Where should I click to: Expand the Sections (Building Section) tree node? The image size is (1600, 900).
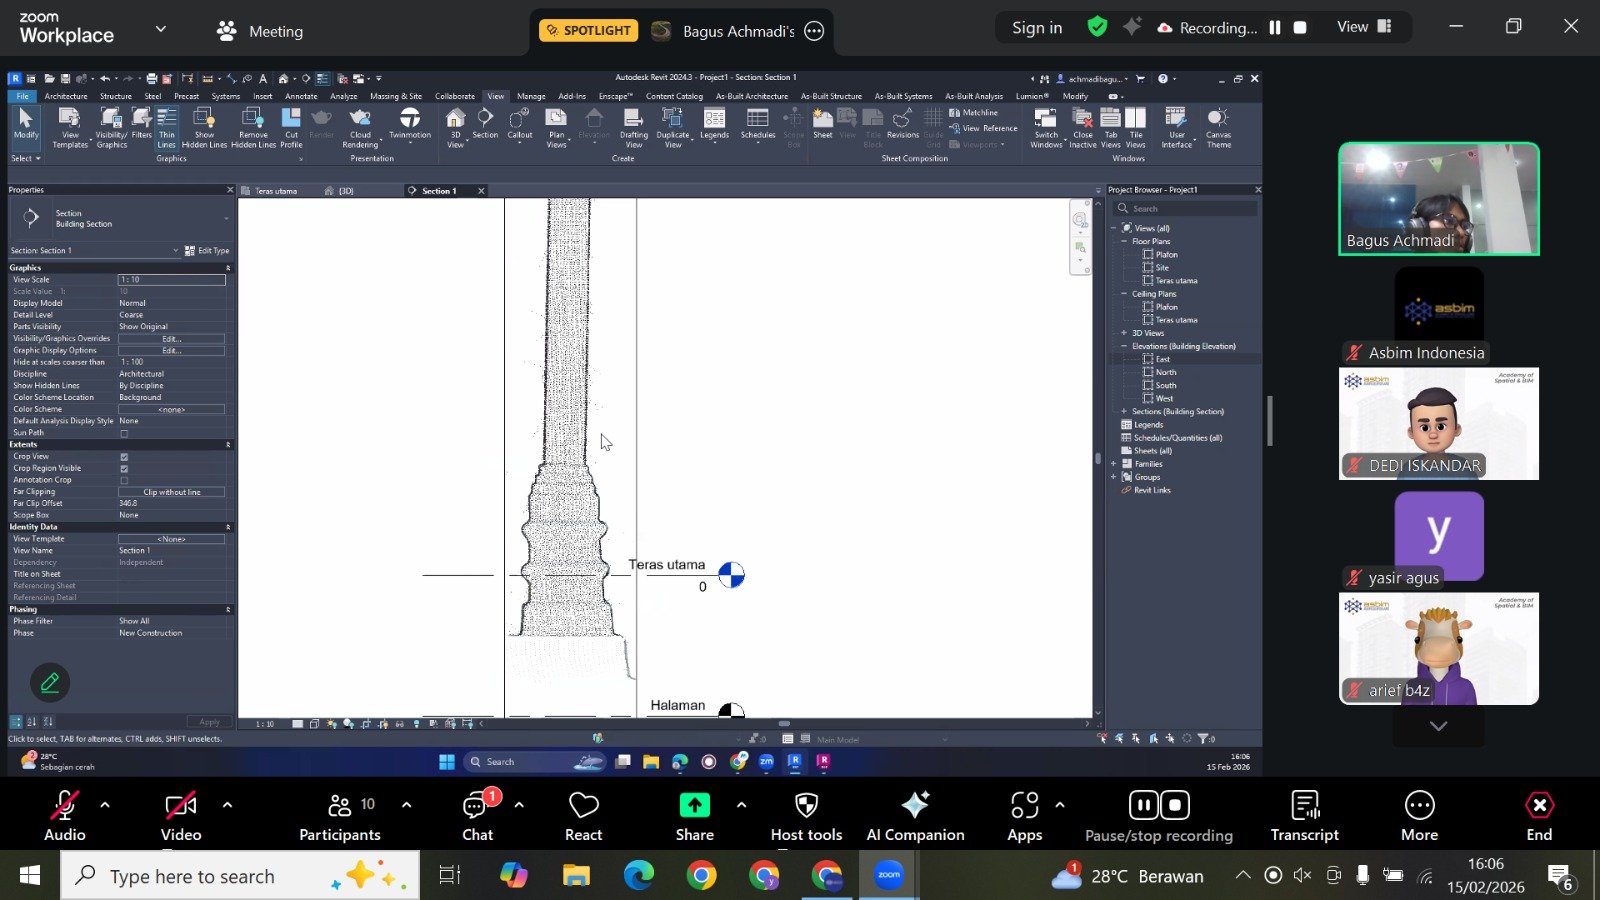point(1124,412)
